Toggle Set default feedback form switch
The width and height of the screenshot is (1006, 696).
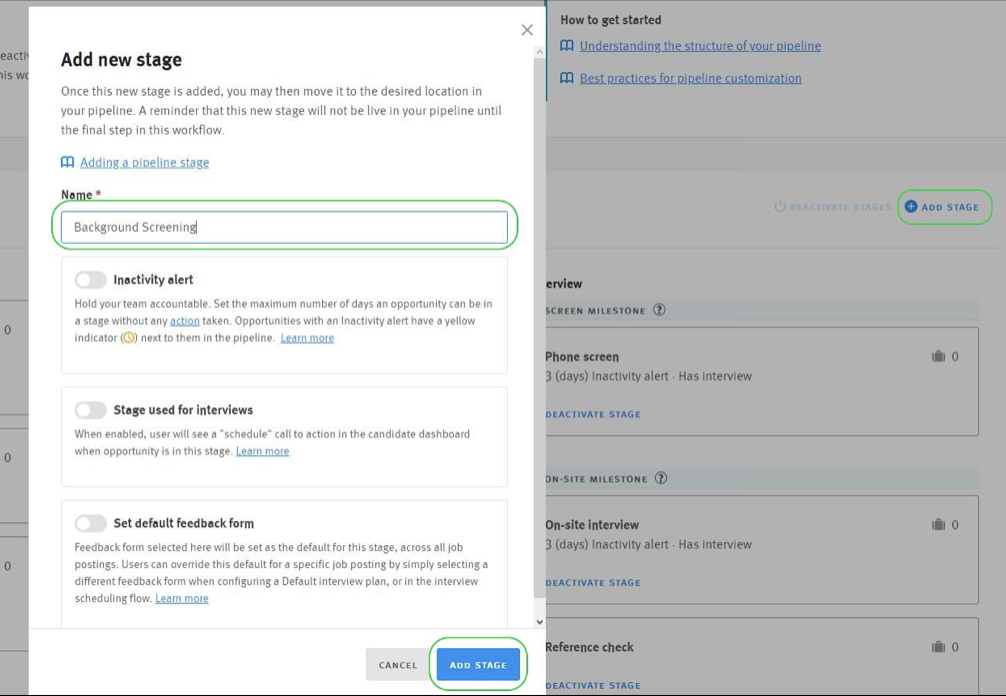[x=90, y=523]
